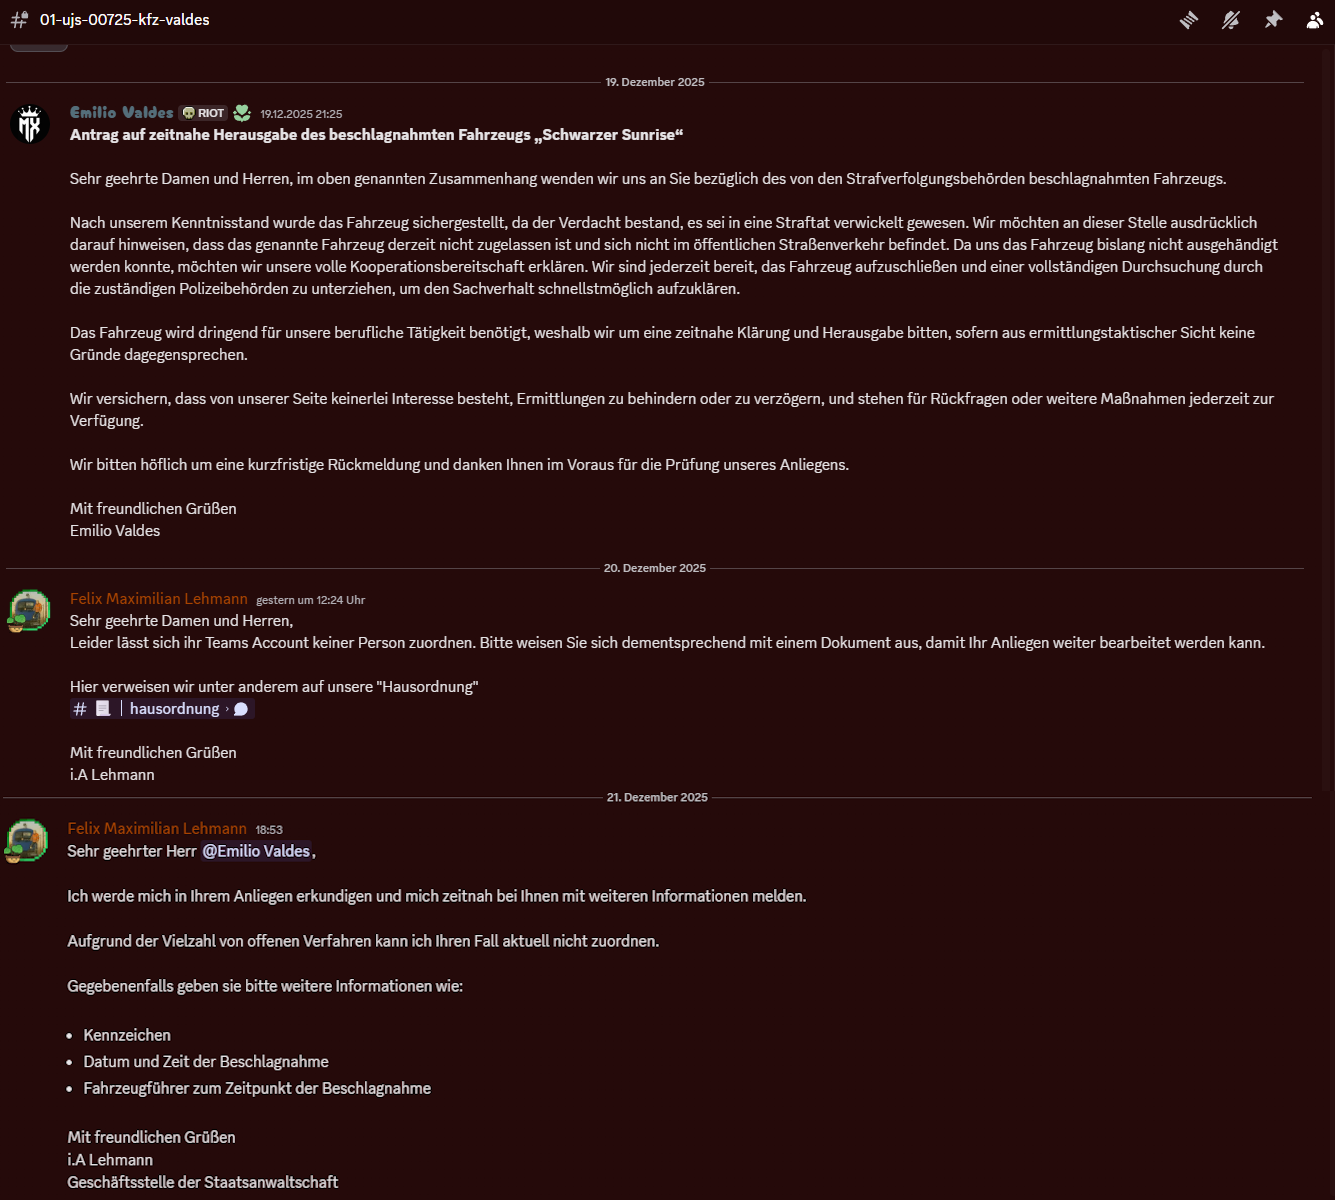Image resolution: width=1335 pixels, height=1200 pixels.
Task: Toggle the channel notification mute bell
Action: [1231, 20]
